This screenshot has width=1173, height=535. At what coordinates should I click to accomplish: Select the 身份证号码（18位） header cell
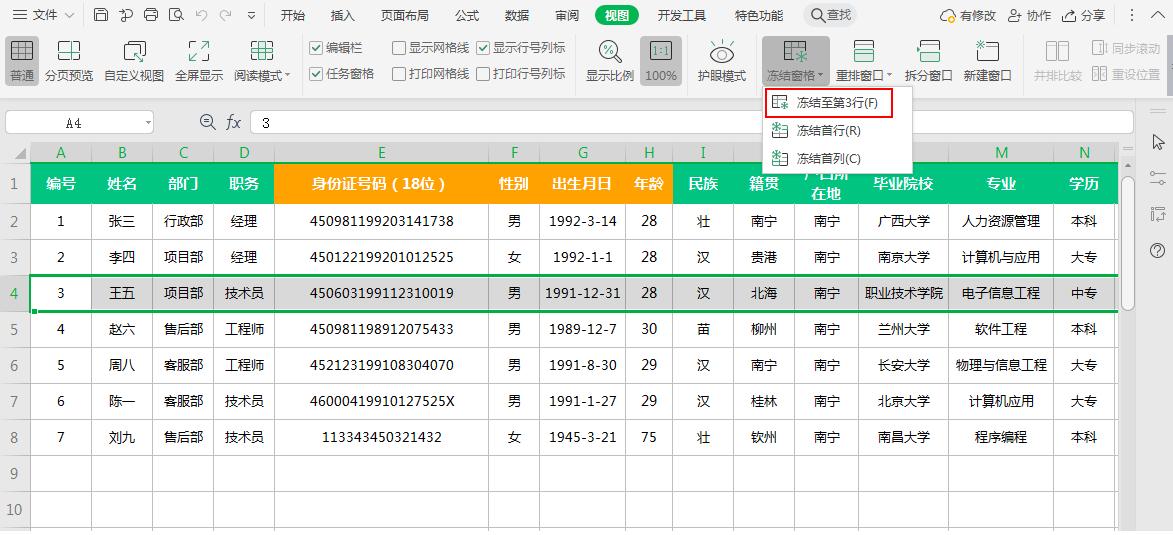382,184
